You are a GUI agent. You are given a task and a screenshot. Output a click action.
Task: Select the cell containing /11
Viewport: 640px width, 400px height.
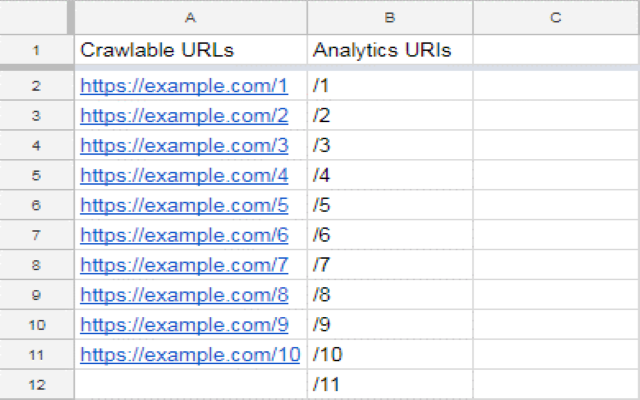pos(390,384)
